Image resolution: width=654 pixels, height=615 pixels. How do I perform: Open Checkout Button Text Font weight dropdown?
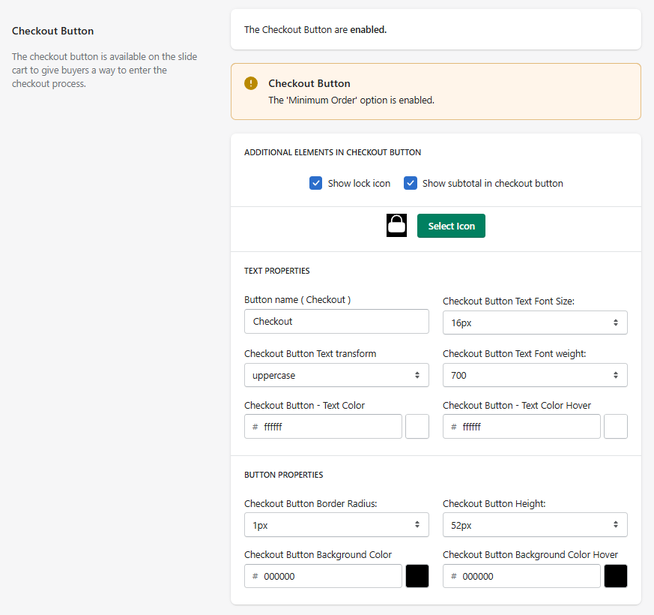(x=535, y=375)
